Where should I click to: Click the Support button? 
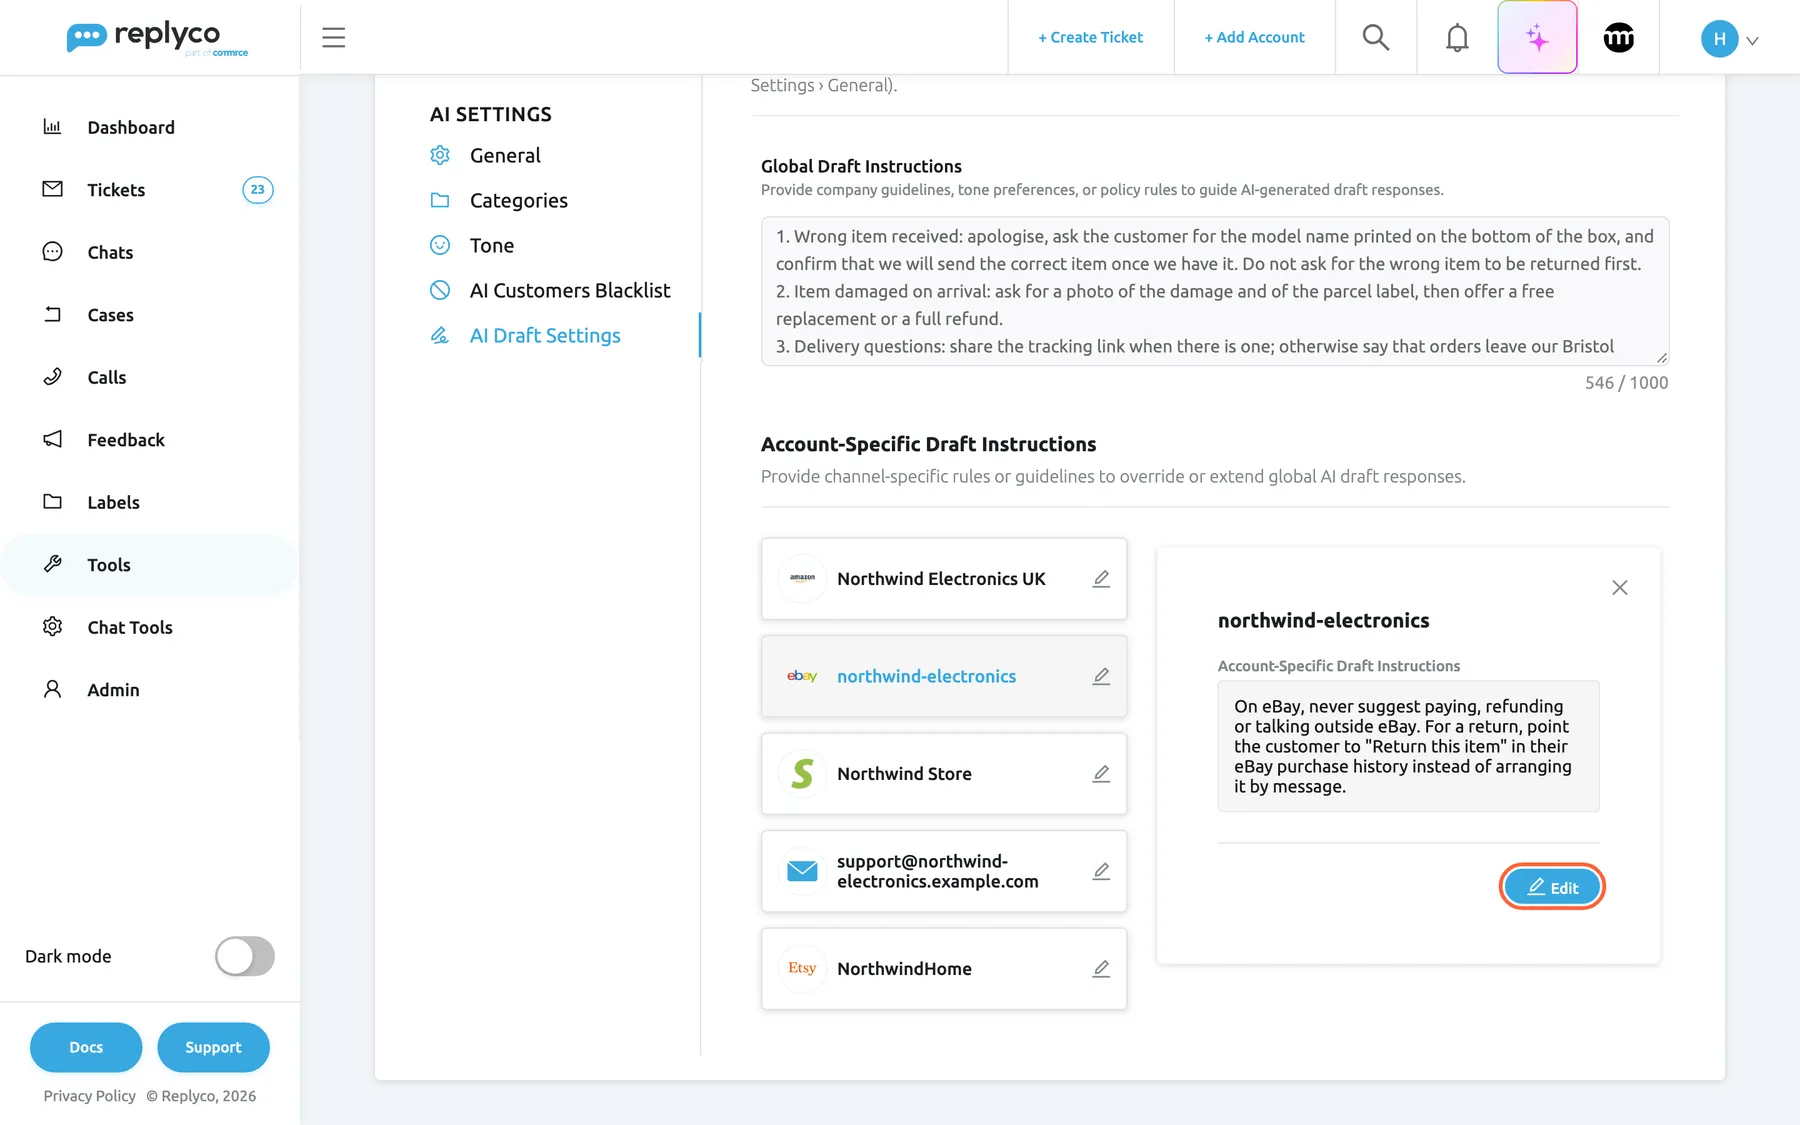[213, 1047]
